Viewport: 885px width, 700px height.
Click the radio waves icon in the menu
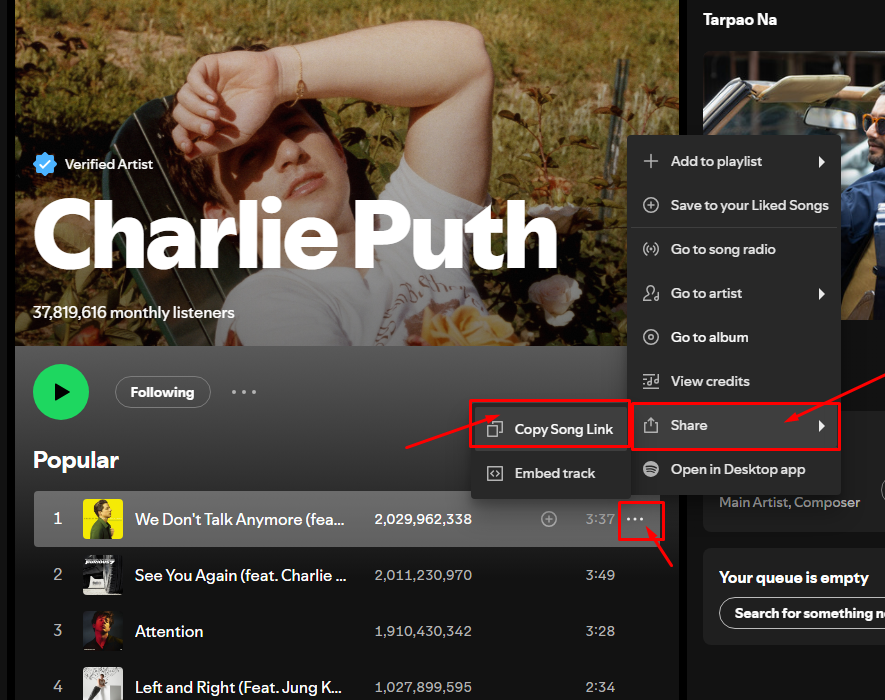tap(651, 249)
